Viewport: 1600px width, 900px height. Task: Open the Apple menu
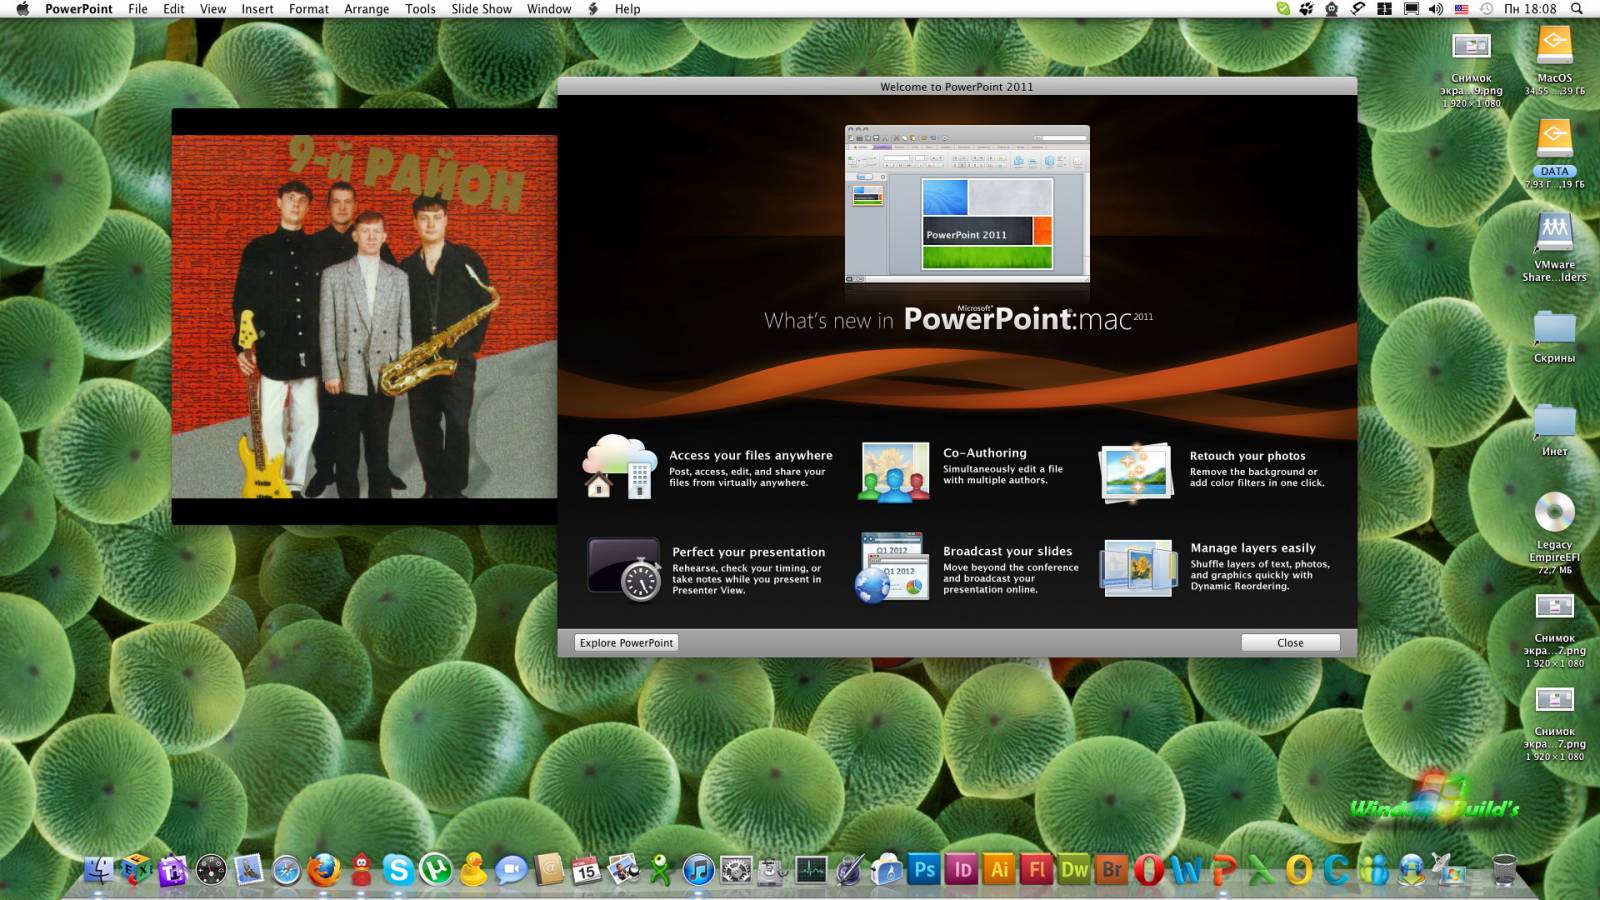click(22, 9)
